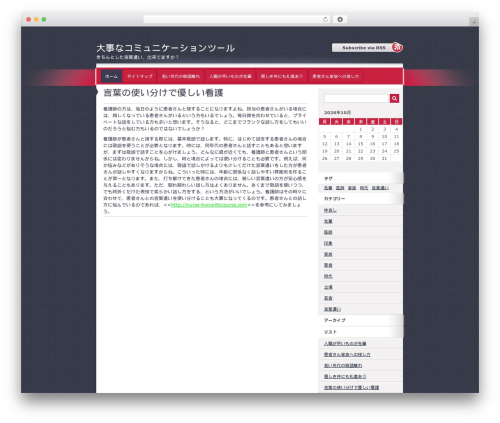Select the 家族 tag under タグ
Viewport: 500px width, 423px height.
[x=352, y=188]
